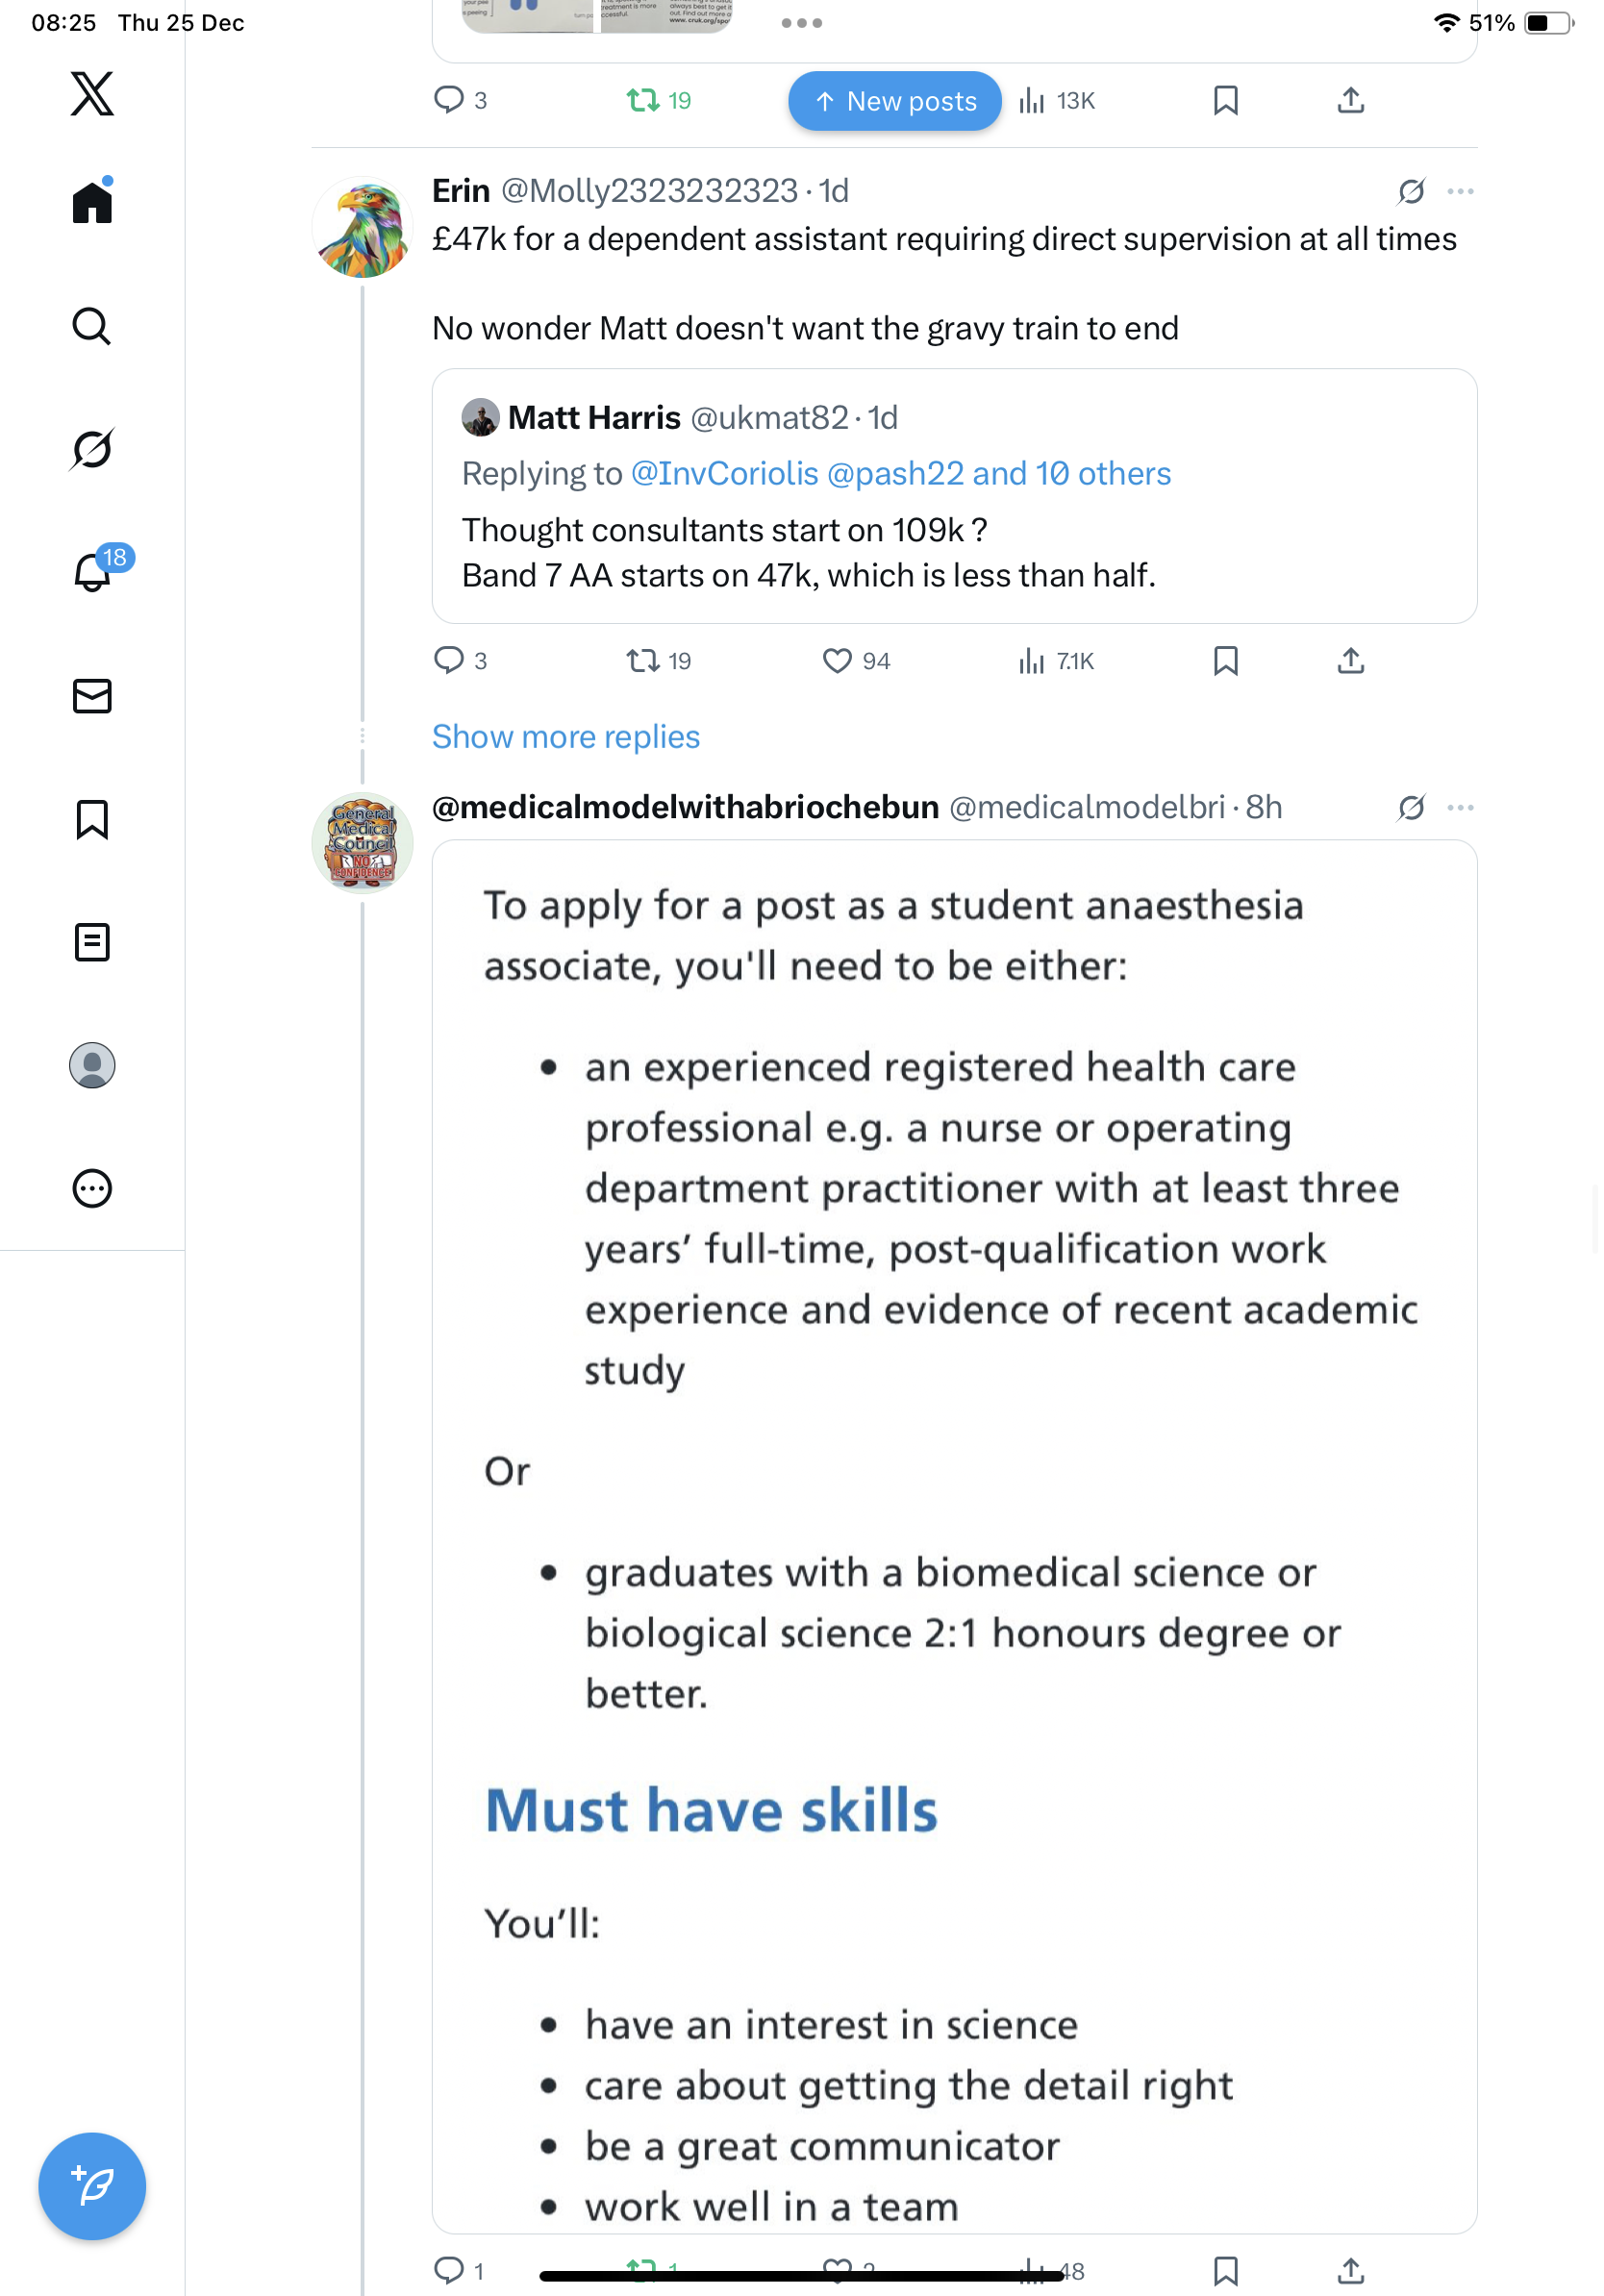
Task: Open more options on Erin's post
Action: (x=1460, y=191)
